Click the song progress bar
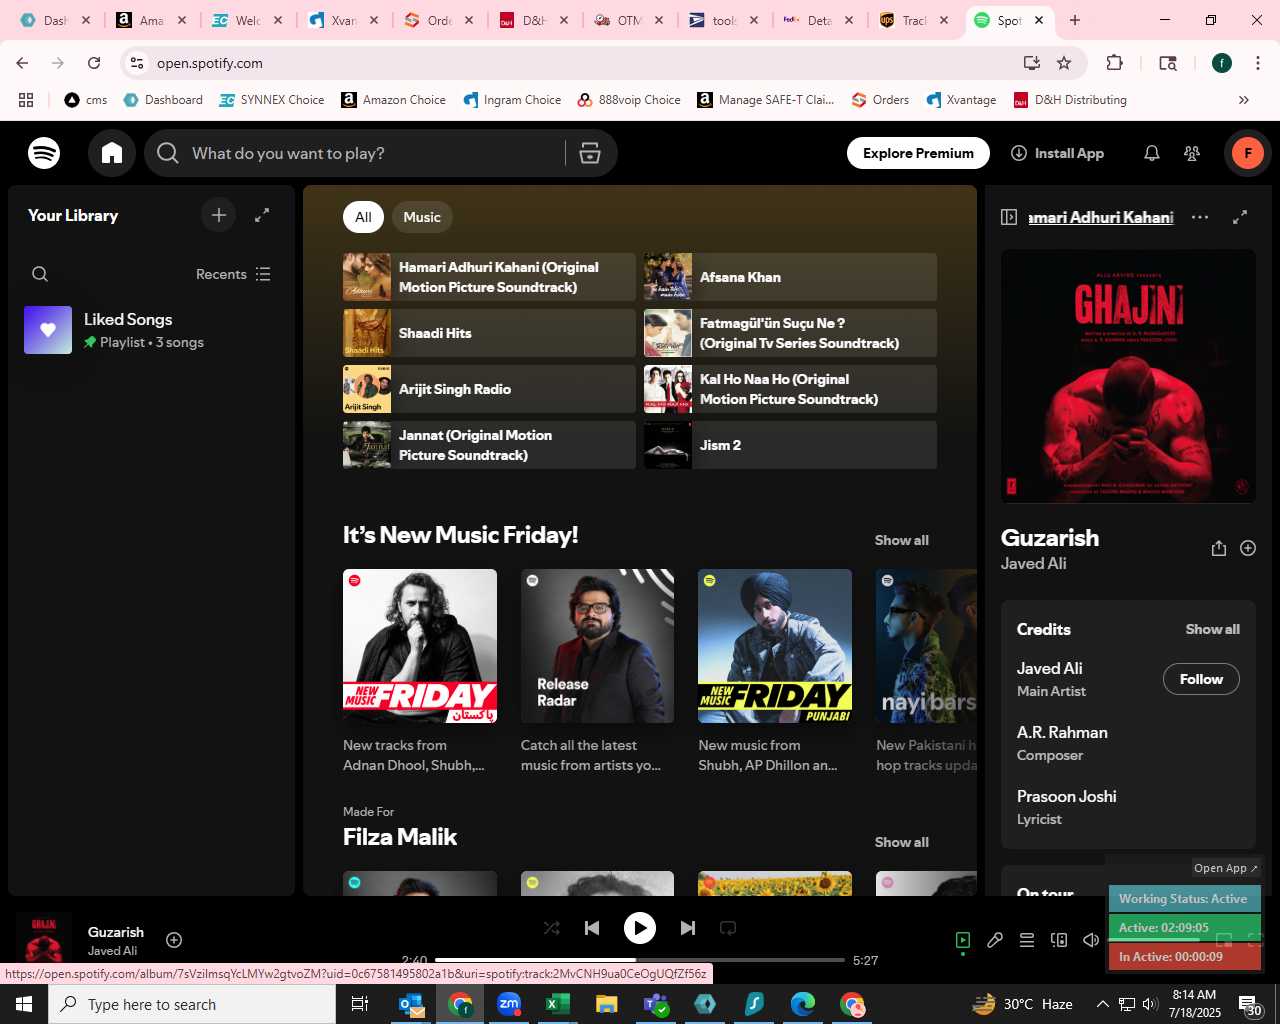1280x1024 pixels. pyautogui.click(x=640, y=960)
